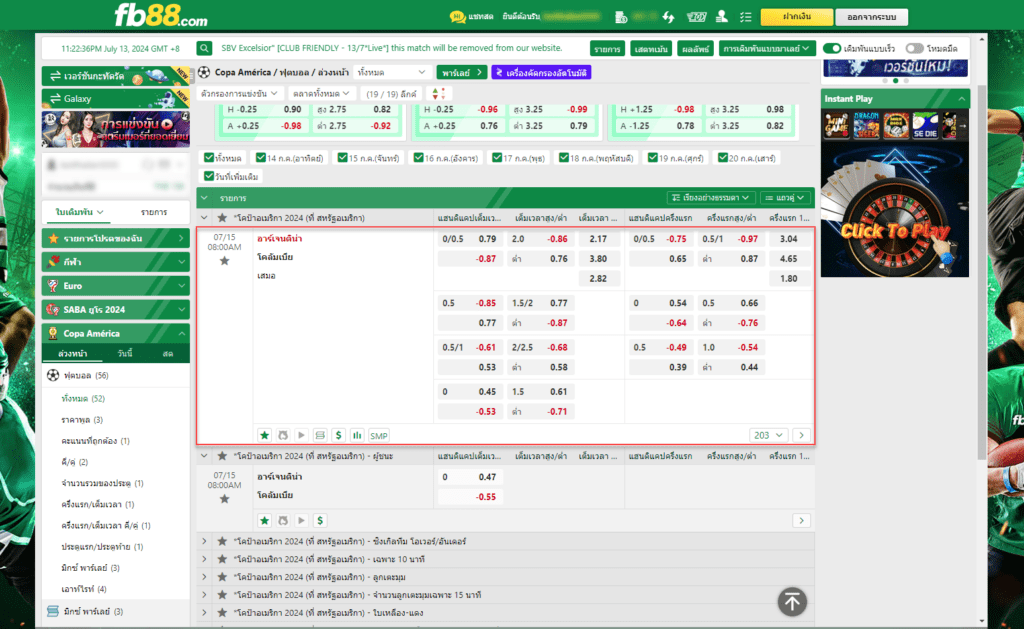The height and width of the screenshot is (629, 1024).
Task: Open the SE DIE game icon
Action: click(925, 125)
